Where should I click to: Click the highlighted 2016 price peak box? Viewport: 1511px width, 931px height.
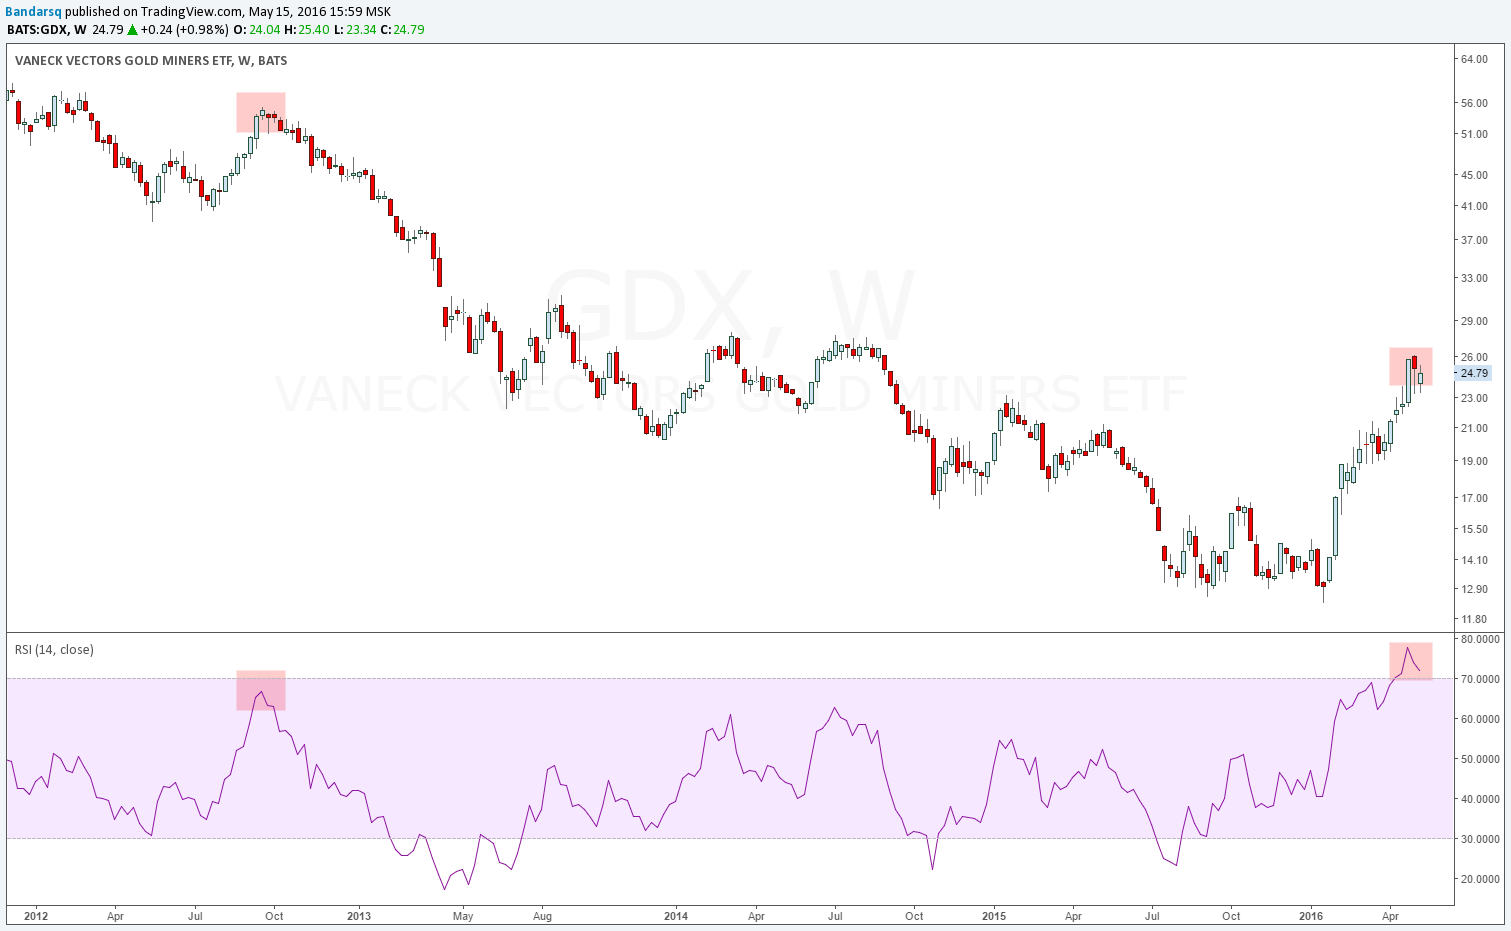(1411, 366)
